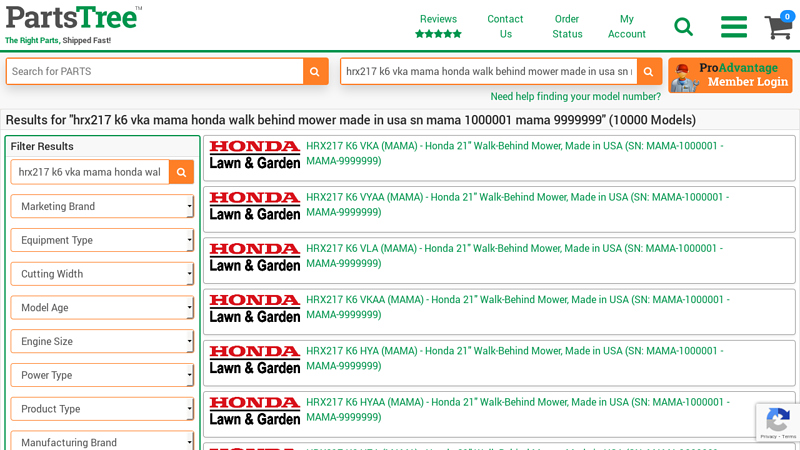
Task: Open My Account
Action: click(x=627, y=27)
